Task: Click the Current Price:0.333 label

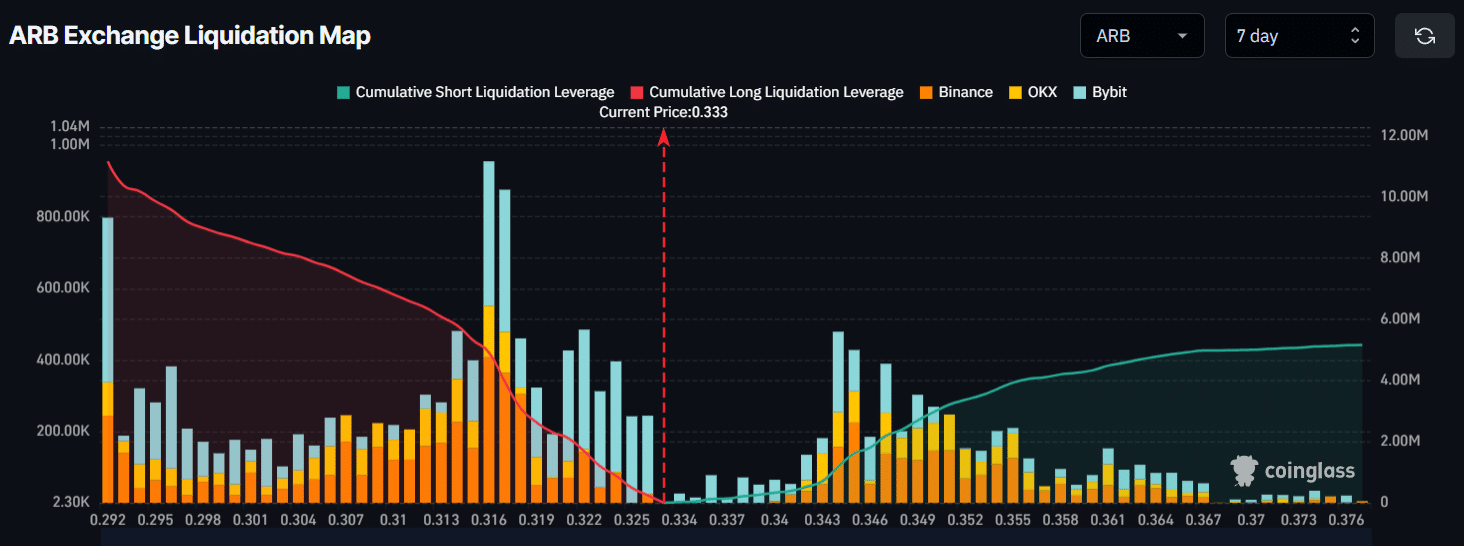Action: click(663, 112)
